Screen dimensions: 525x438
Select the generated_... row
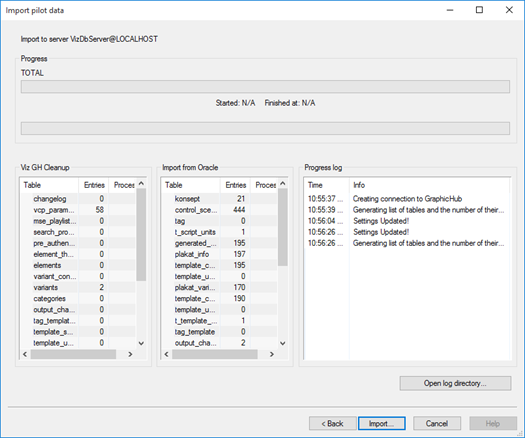tap(220, 243)
